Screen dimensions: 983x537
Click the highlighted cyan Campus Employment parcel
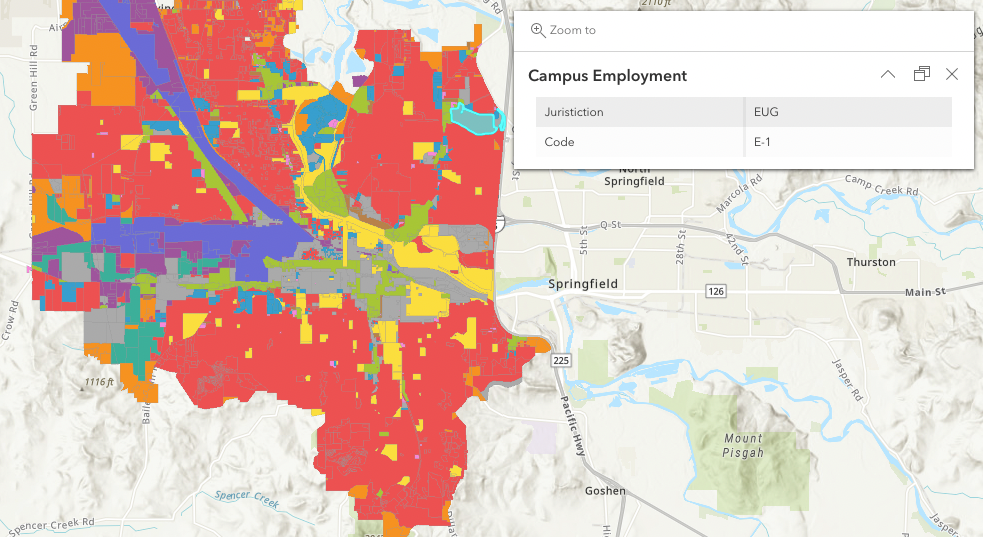tap(475, 120)
